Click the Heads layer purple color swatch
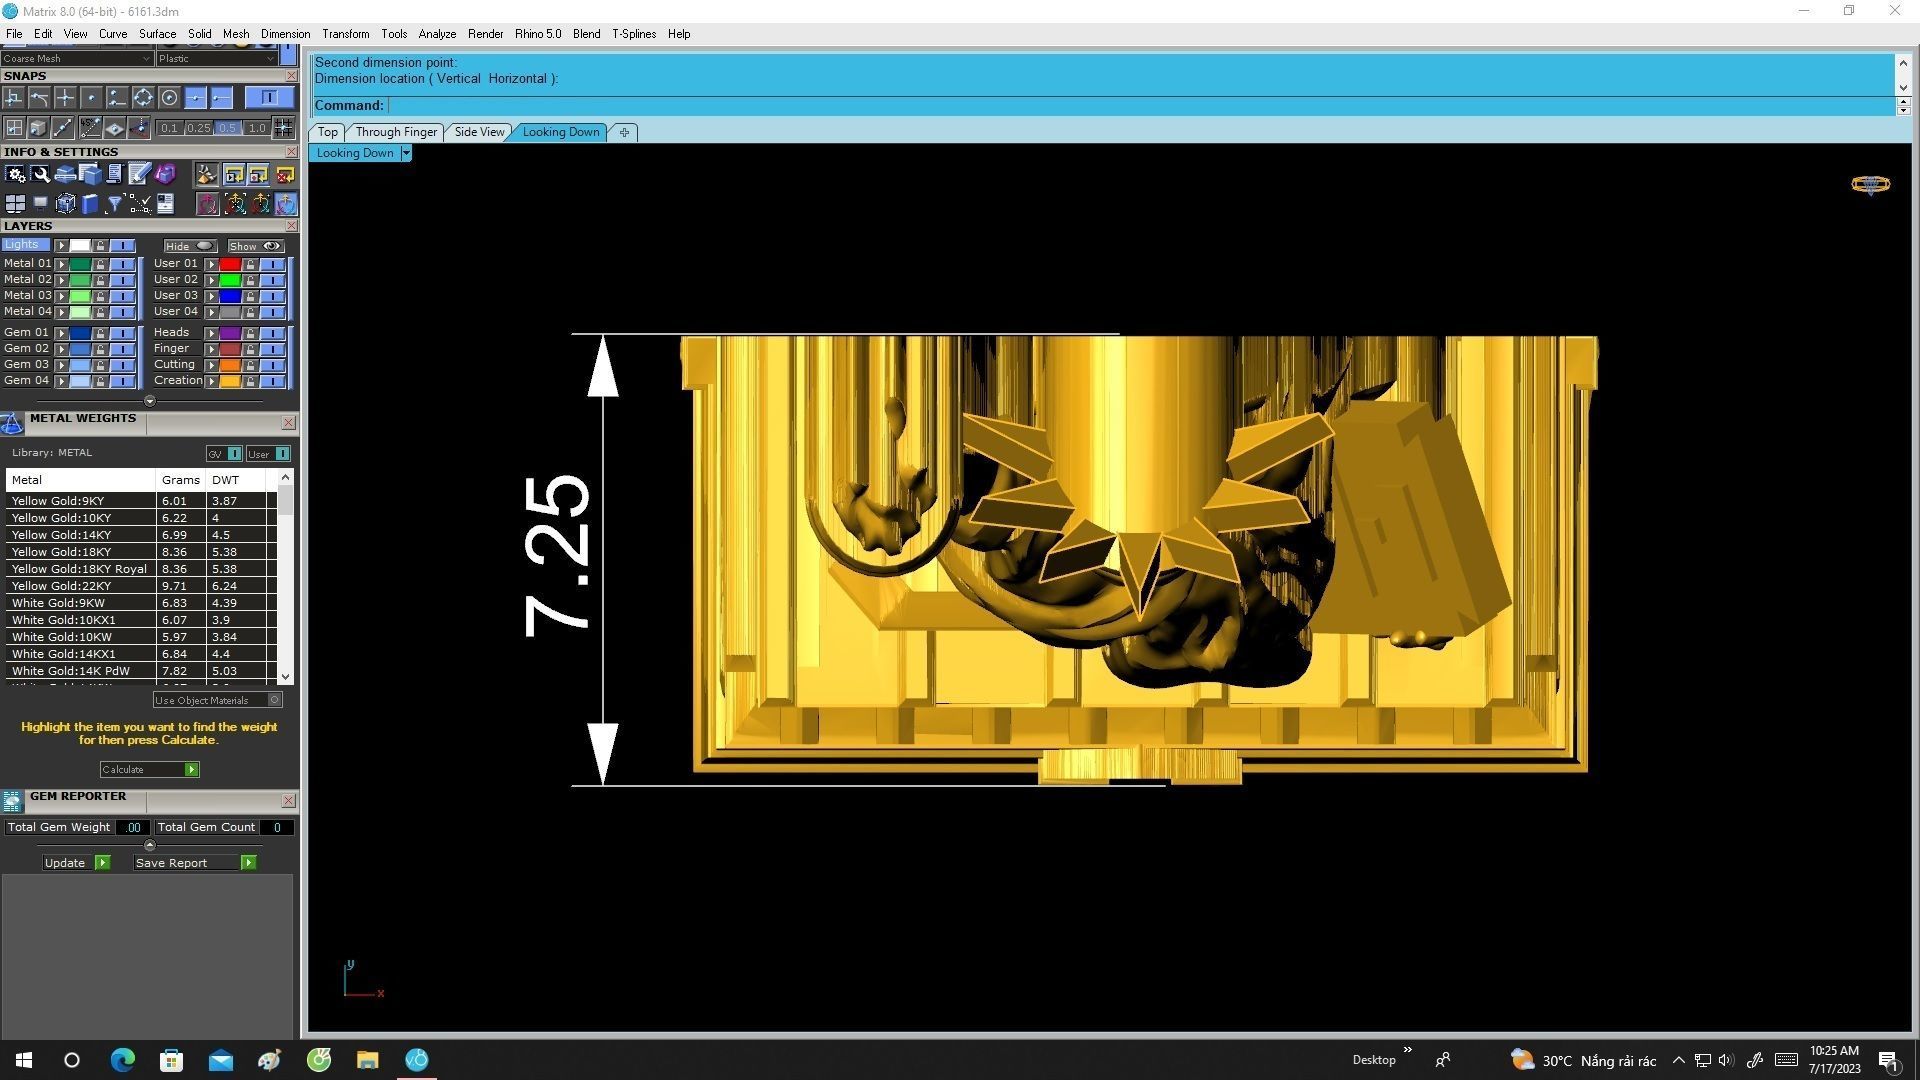Image resolution: width=1920 pixels, height=1080 pixels. pyautogui.click(x=230, y=333)
